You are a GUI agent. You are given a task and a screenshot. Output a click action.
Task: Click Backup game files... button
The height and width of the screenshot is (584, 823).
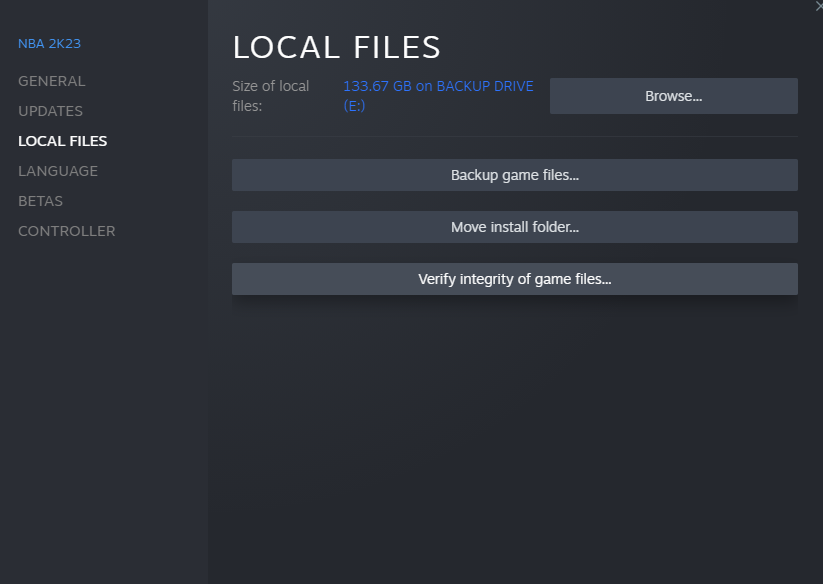[514, 175]
